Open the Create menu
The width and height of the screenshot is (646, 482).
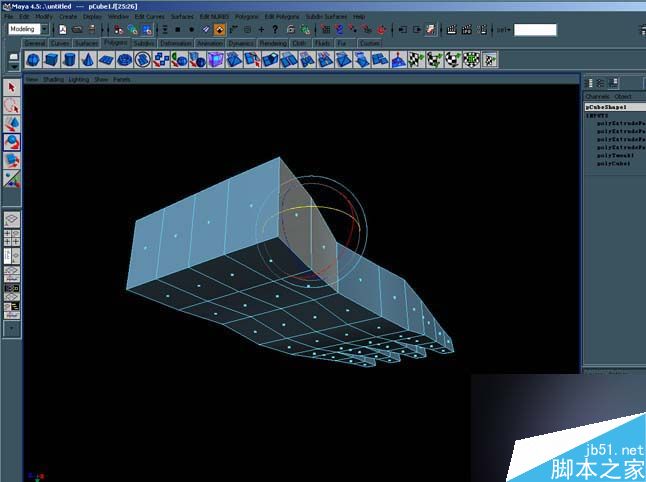pyautogui.click(x=68, y=17)
